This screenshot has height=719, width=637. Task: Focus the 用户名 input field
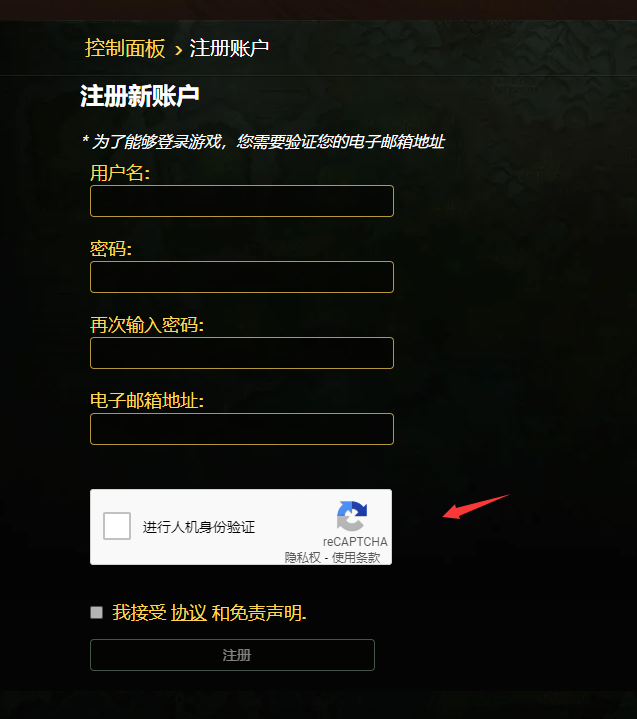(x=242, y=201)
